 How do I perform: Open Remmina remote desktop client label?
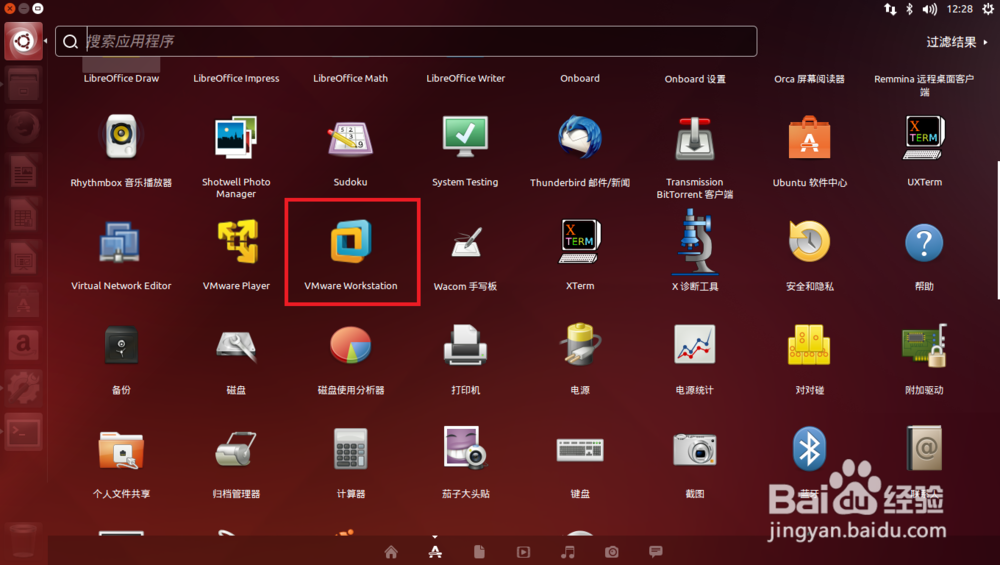924,85
